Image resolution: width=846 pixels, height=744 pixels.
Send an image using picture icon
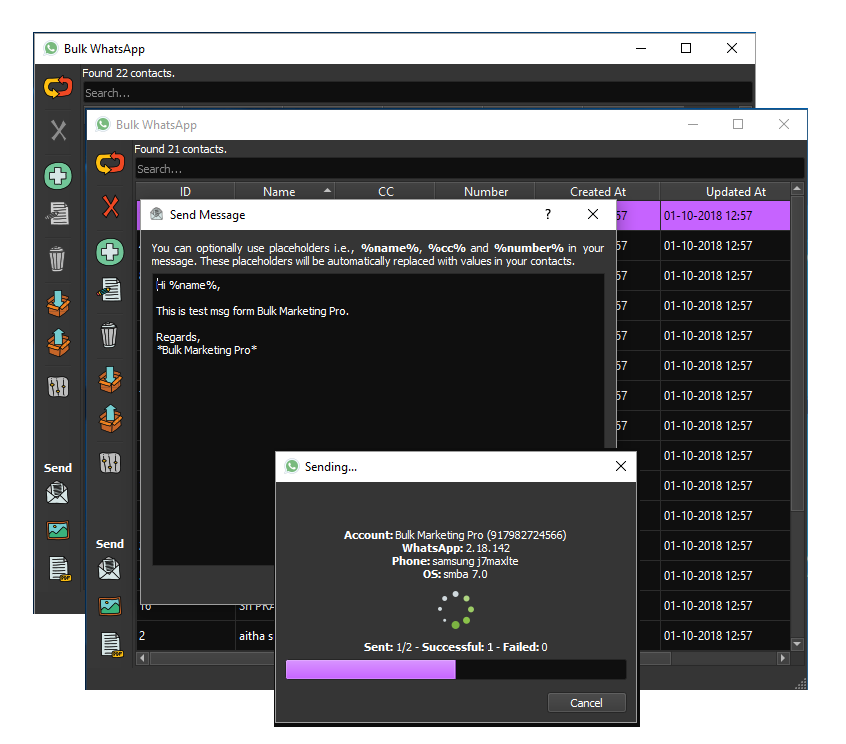[110, 605]
